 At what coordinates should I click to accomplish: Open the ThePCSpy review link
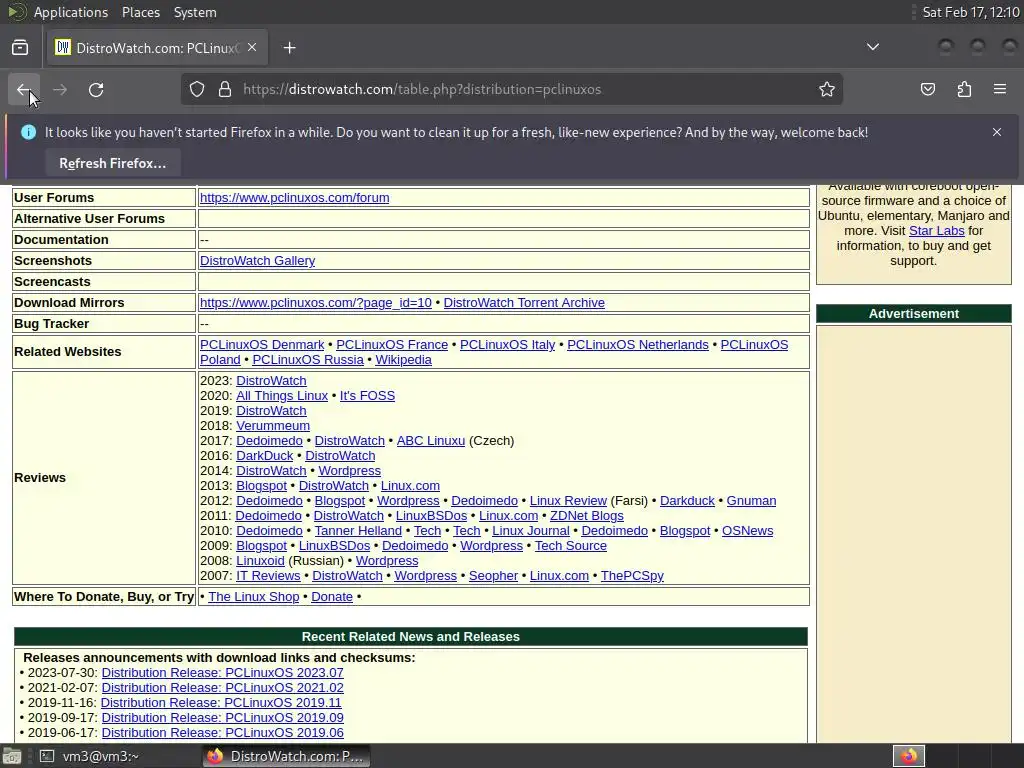pos(632,575)
